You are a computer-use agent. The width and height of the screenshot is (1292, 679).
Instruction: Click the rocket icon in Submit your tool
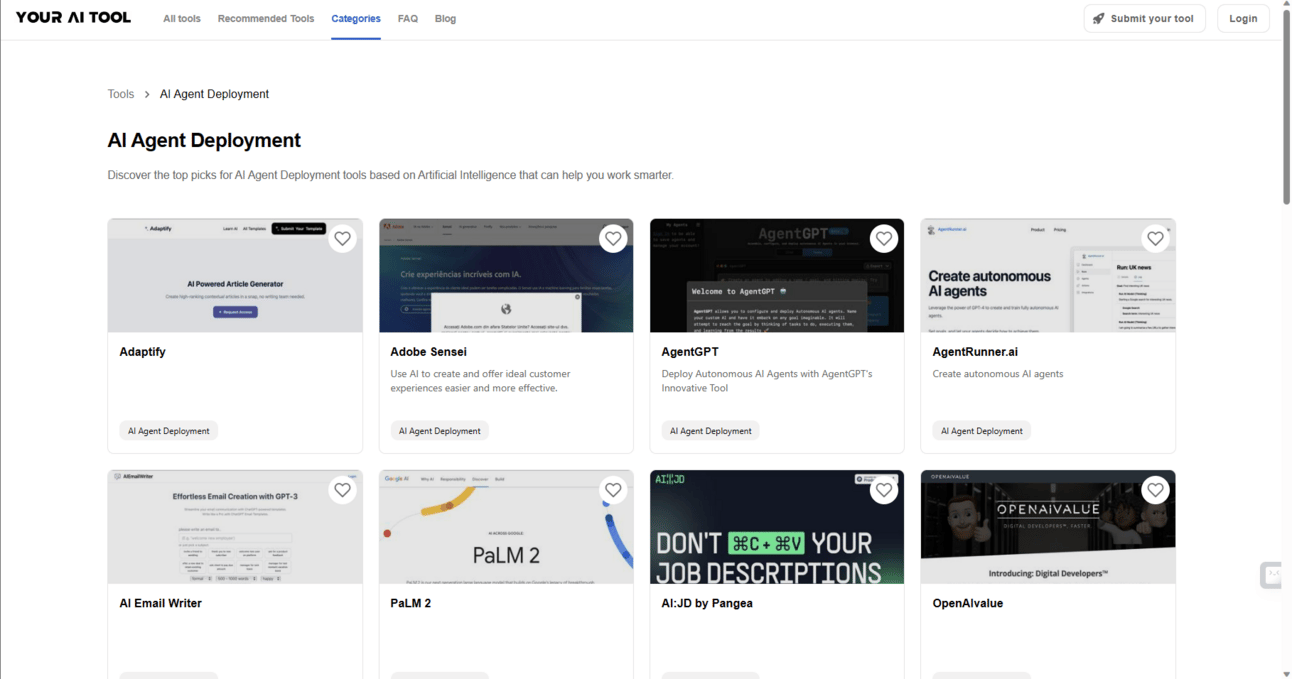(1099, 18)
